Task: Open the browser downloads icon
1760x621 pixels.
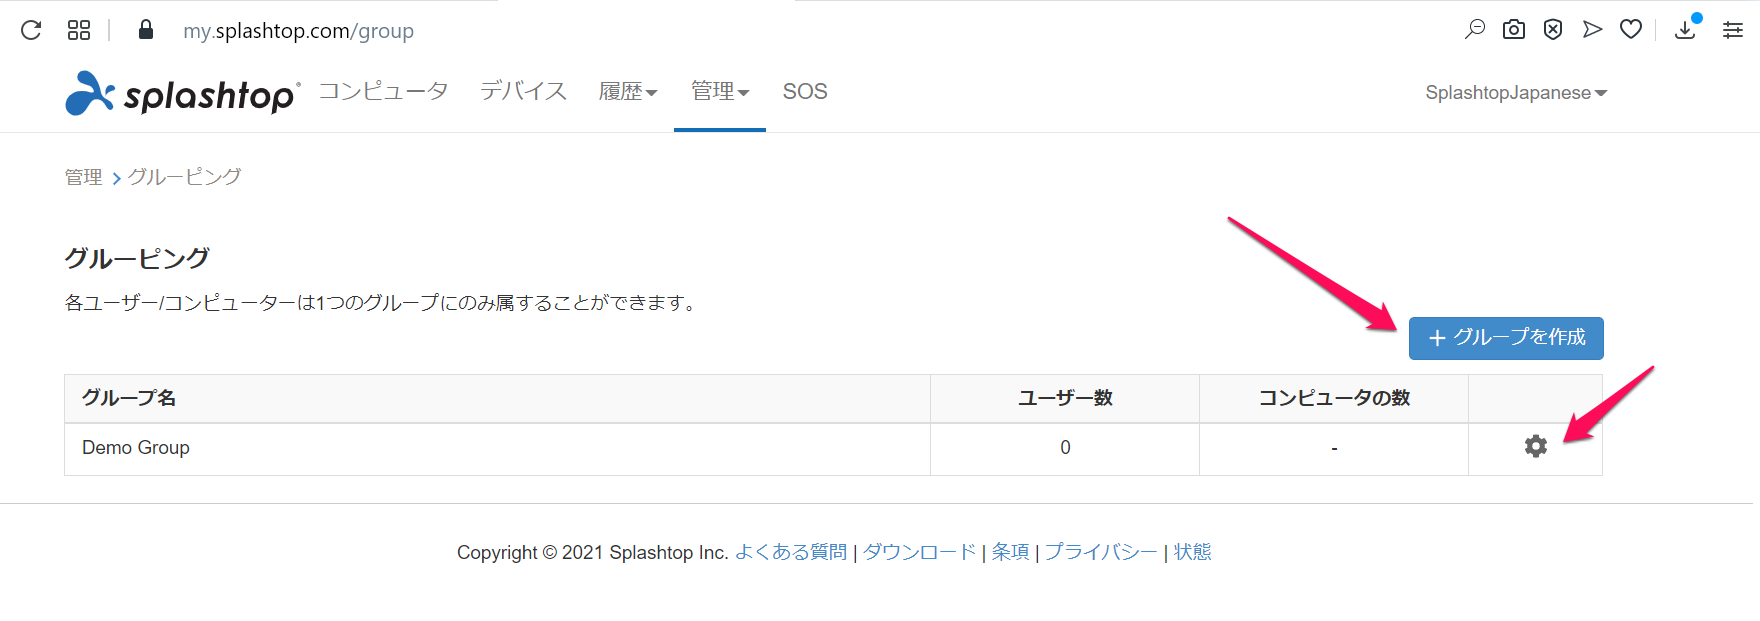Action: coord(1685,30)
